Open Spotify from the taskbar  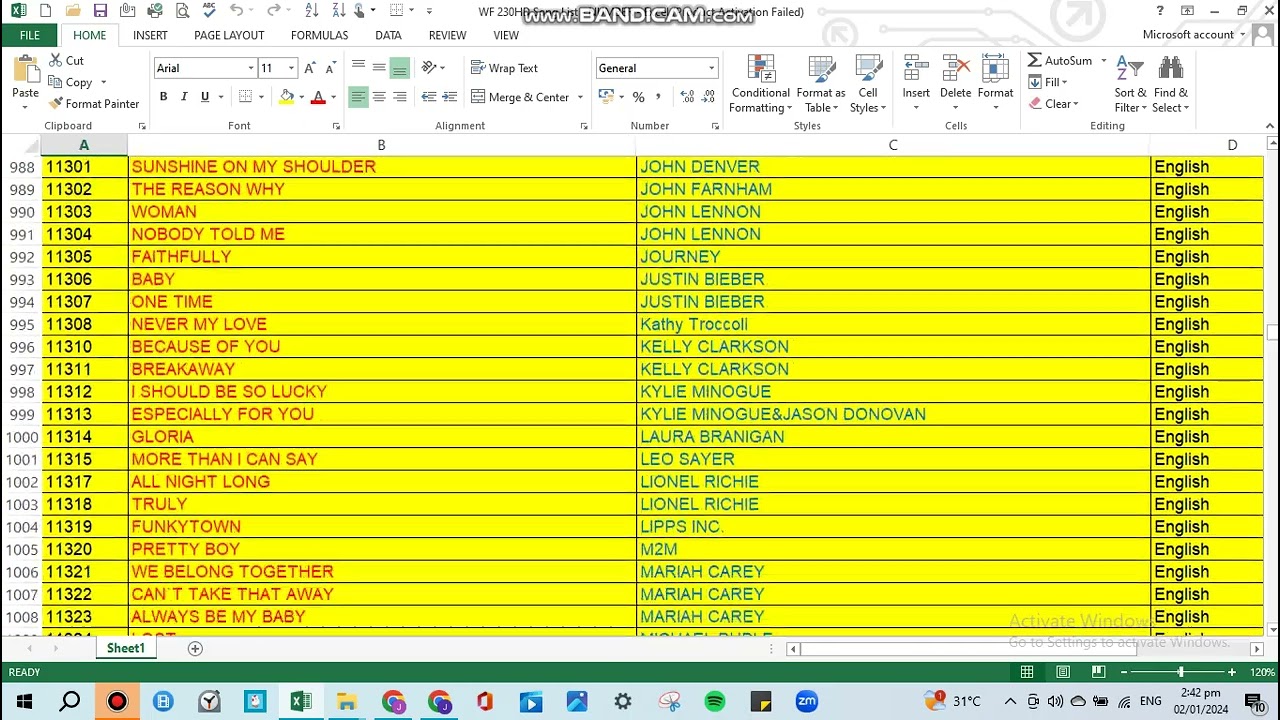(x=715, y=701)
